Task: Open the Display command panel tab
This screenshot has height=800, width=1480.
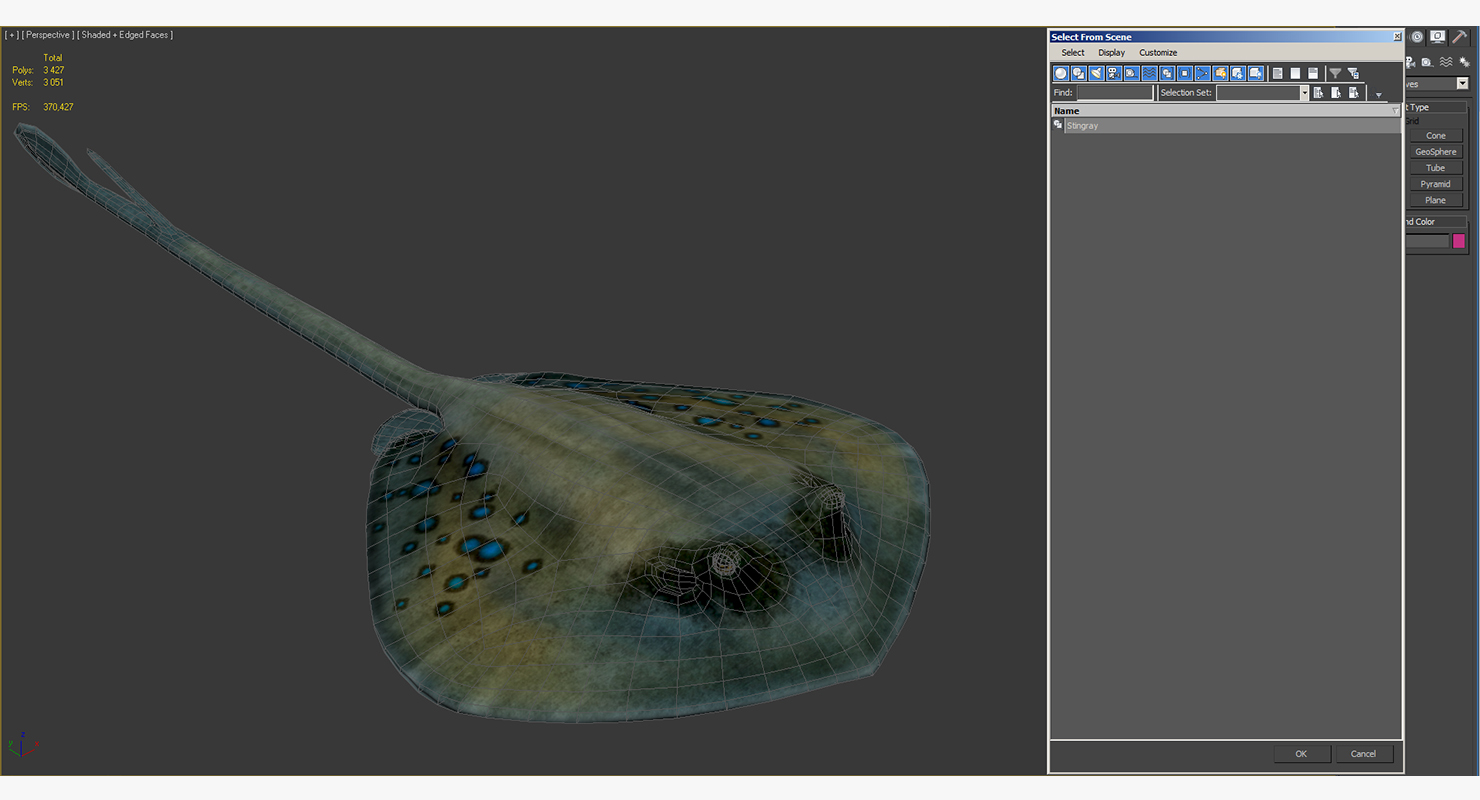Action: [1438, 37]
